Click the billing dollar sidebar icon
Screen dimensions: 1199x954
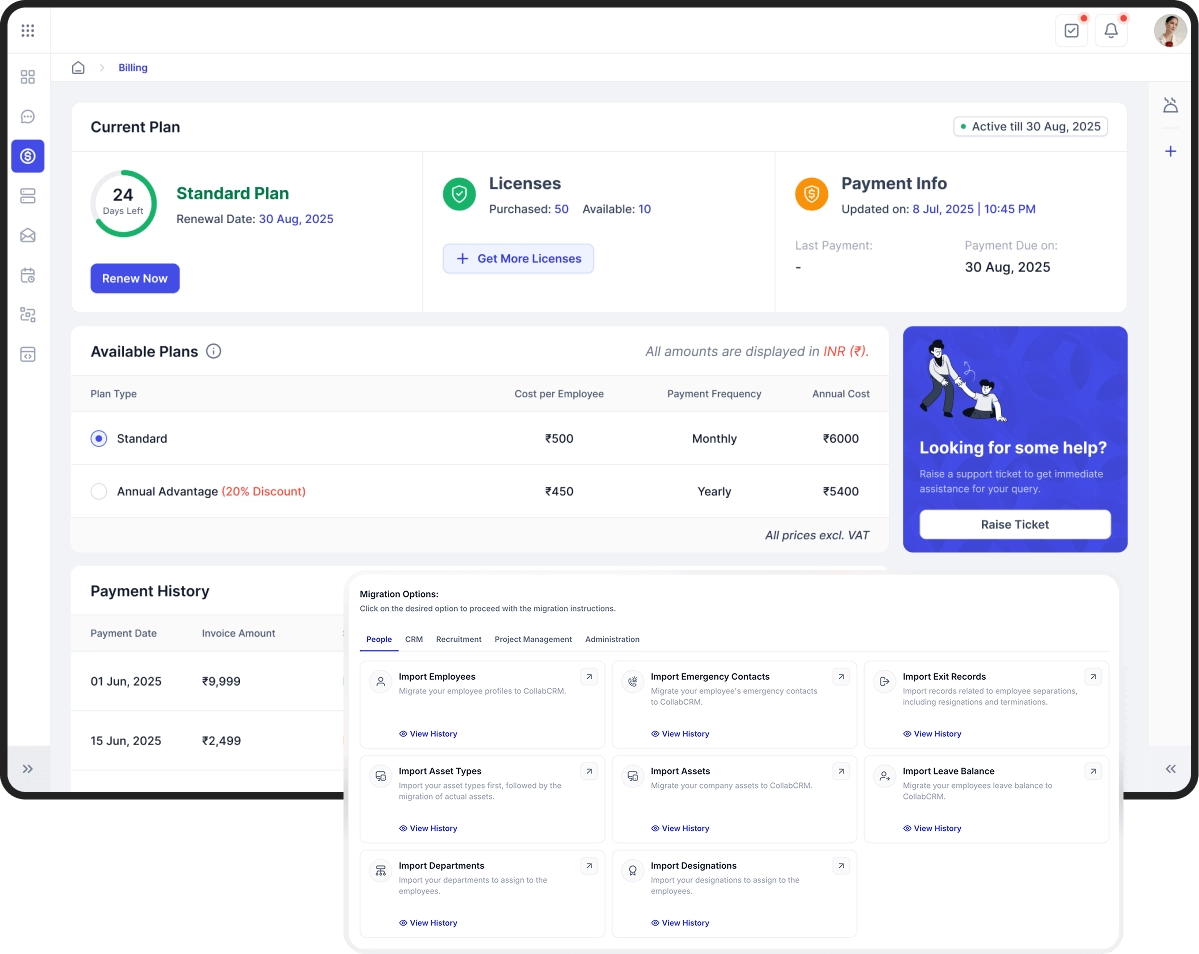coord(28,156)
